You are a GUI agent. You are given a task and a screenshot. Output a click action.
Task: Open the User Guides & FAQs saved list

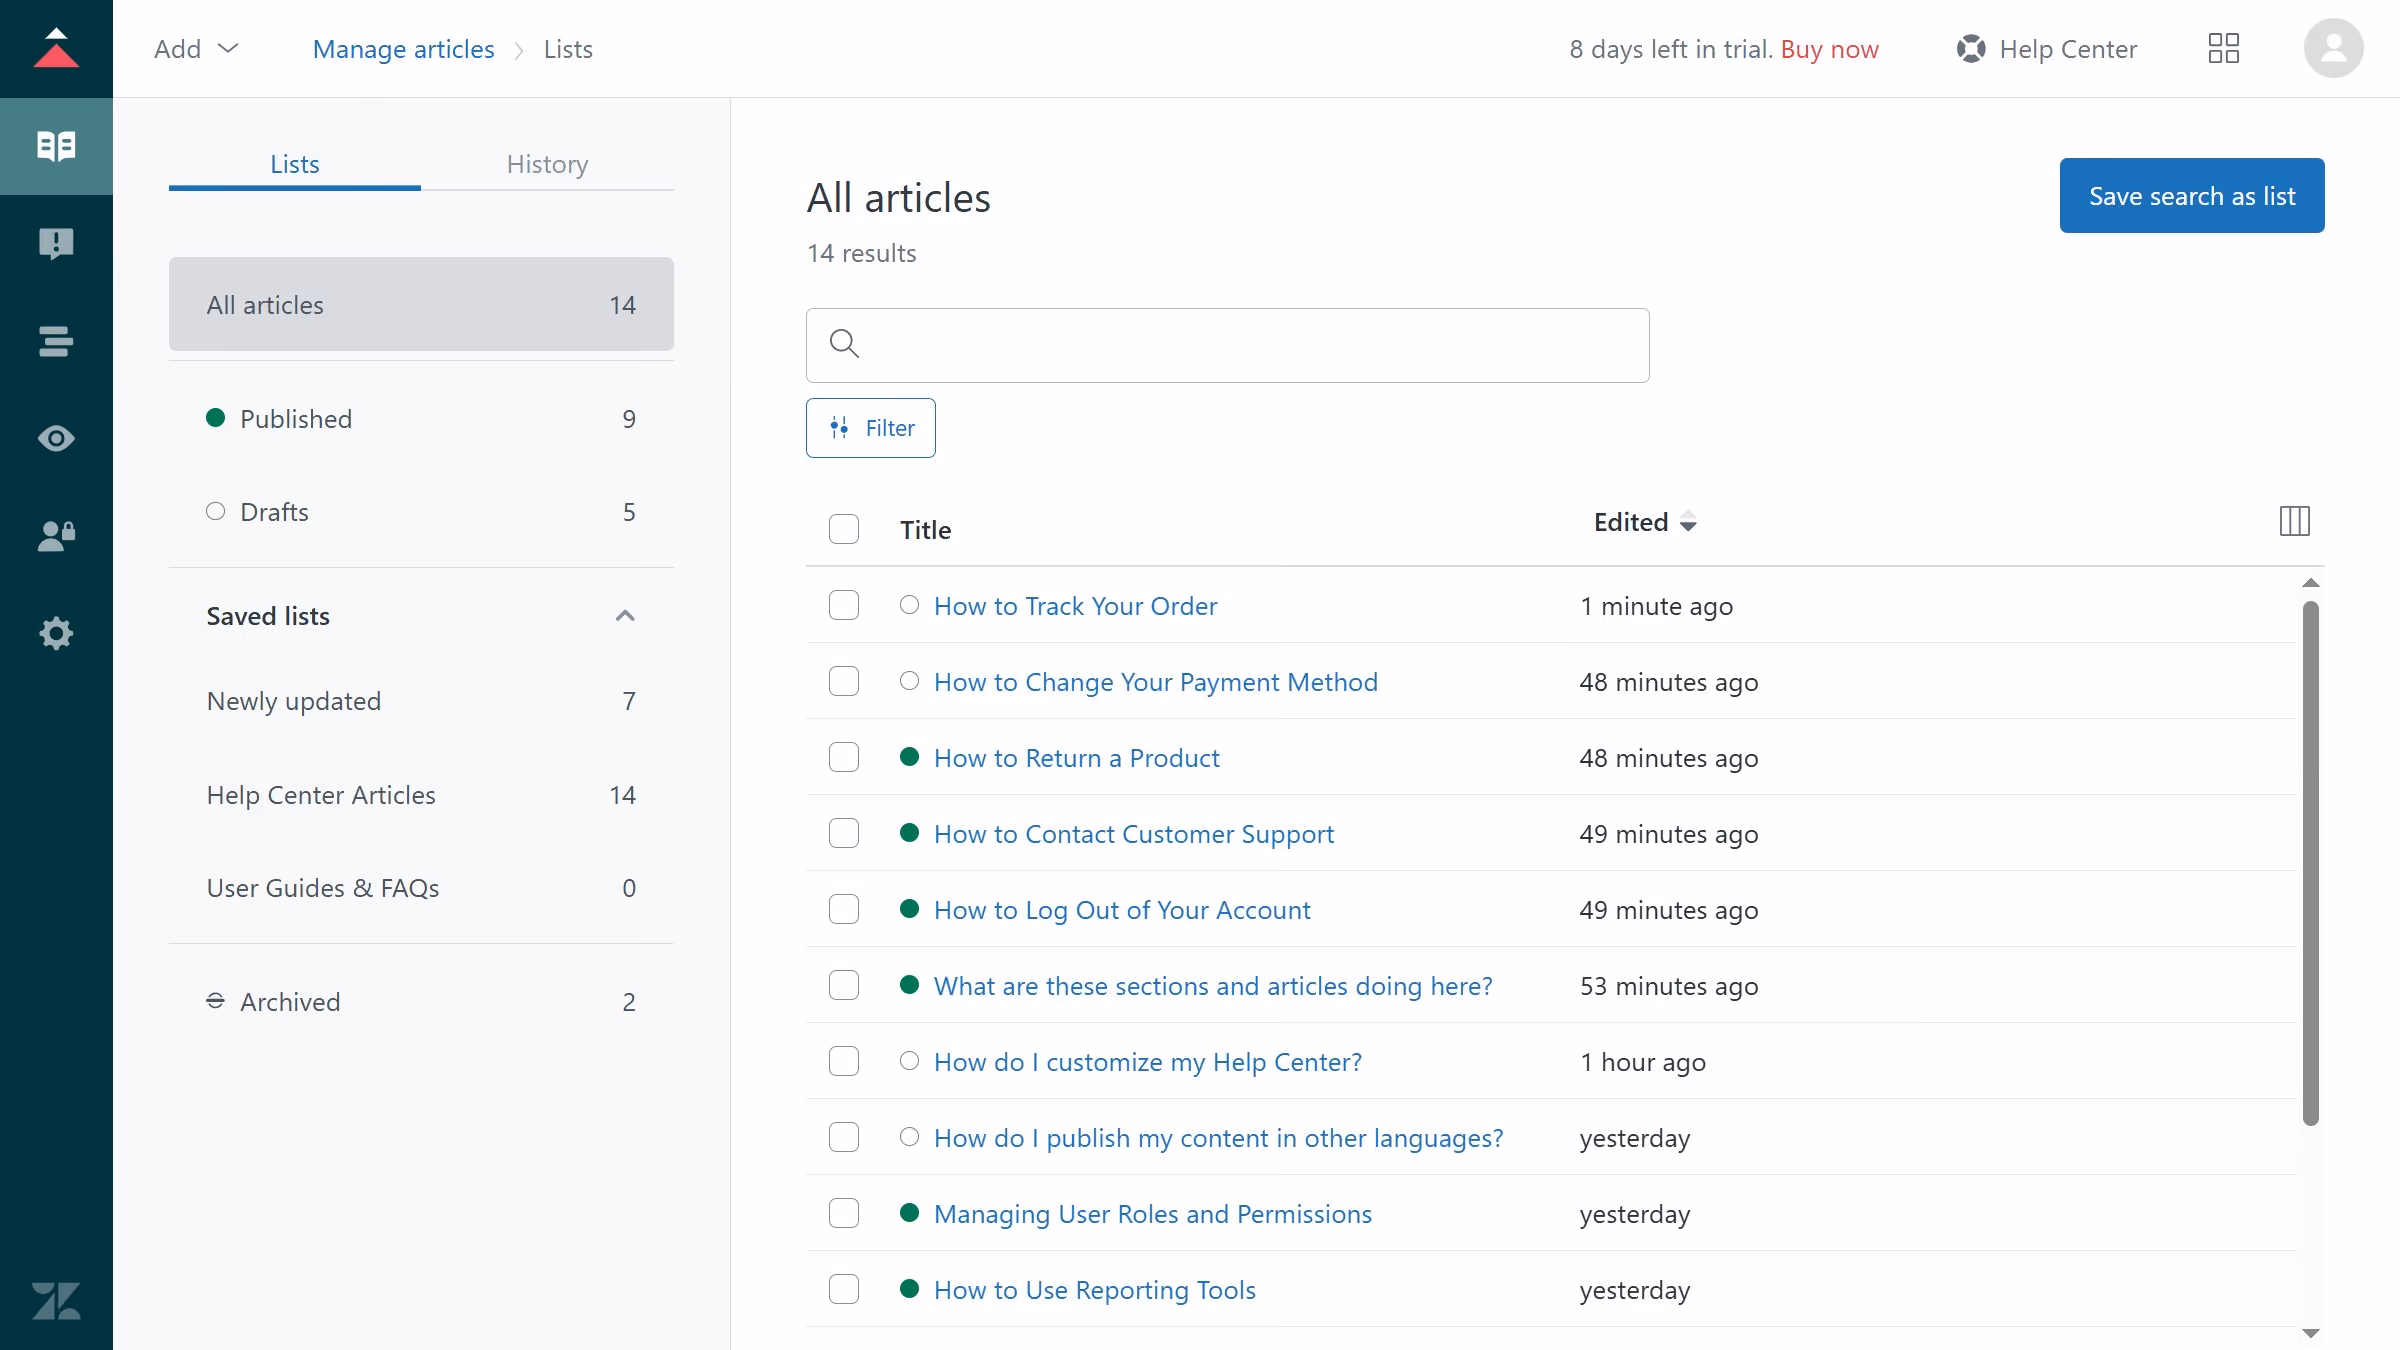(421, 888)
